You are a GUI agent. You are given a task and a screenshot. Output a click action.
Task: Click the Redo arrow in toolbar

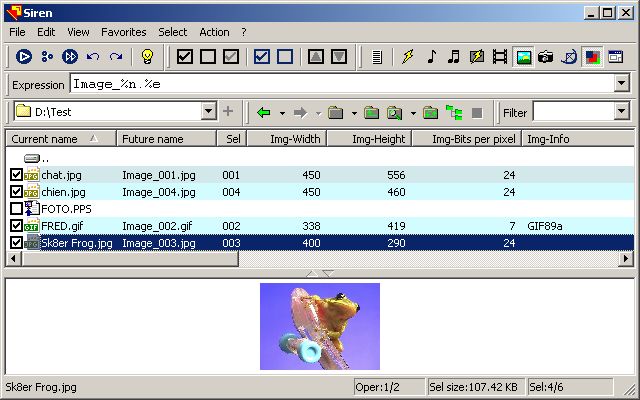click(x=116, y=57)
